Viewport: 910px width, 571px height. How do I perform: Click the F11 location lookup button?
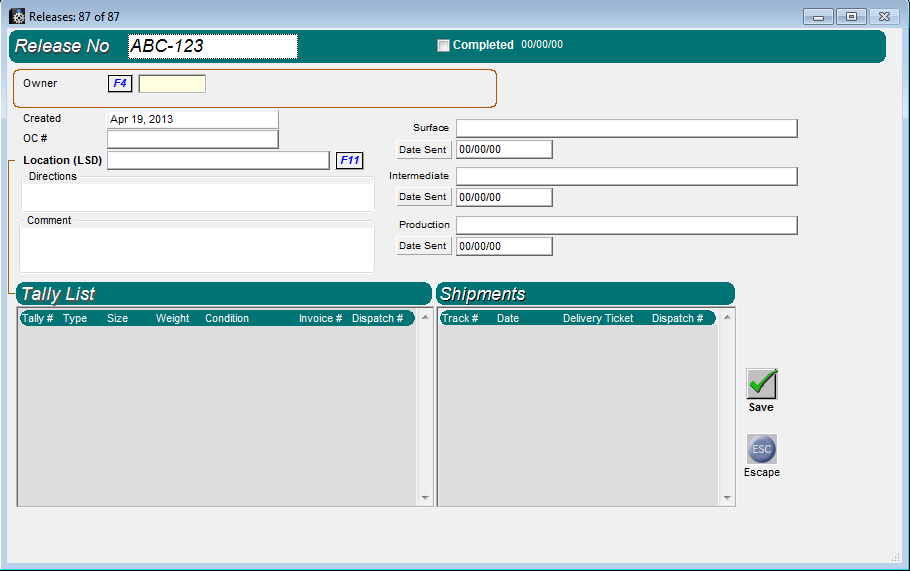pyautogui.click(x=349, y=160)
